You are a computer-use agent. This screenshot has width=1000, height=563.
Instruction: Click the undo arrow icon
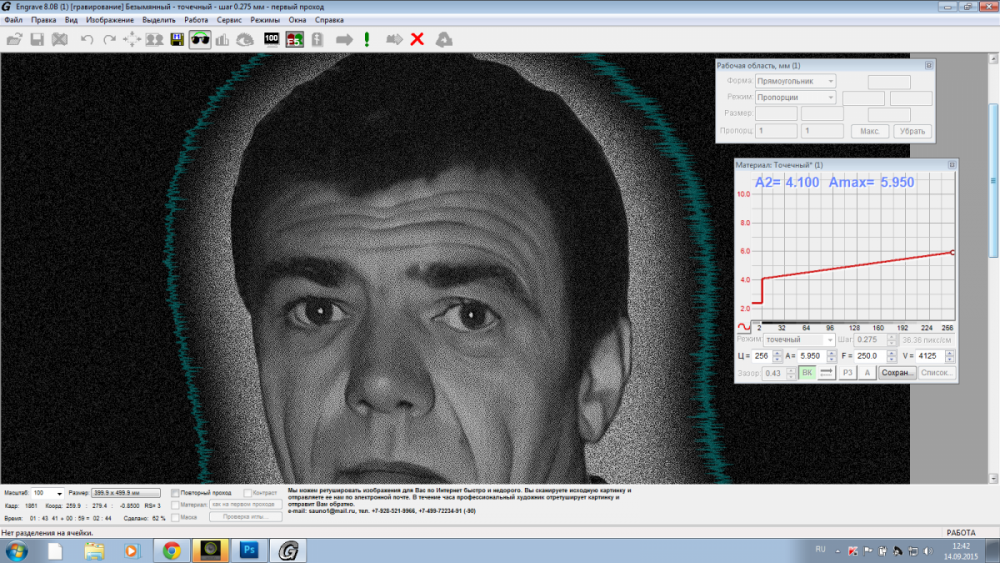[87, 39]
